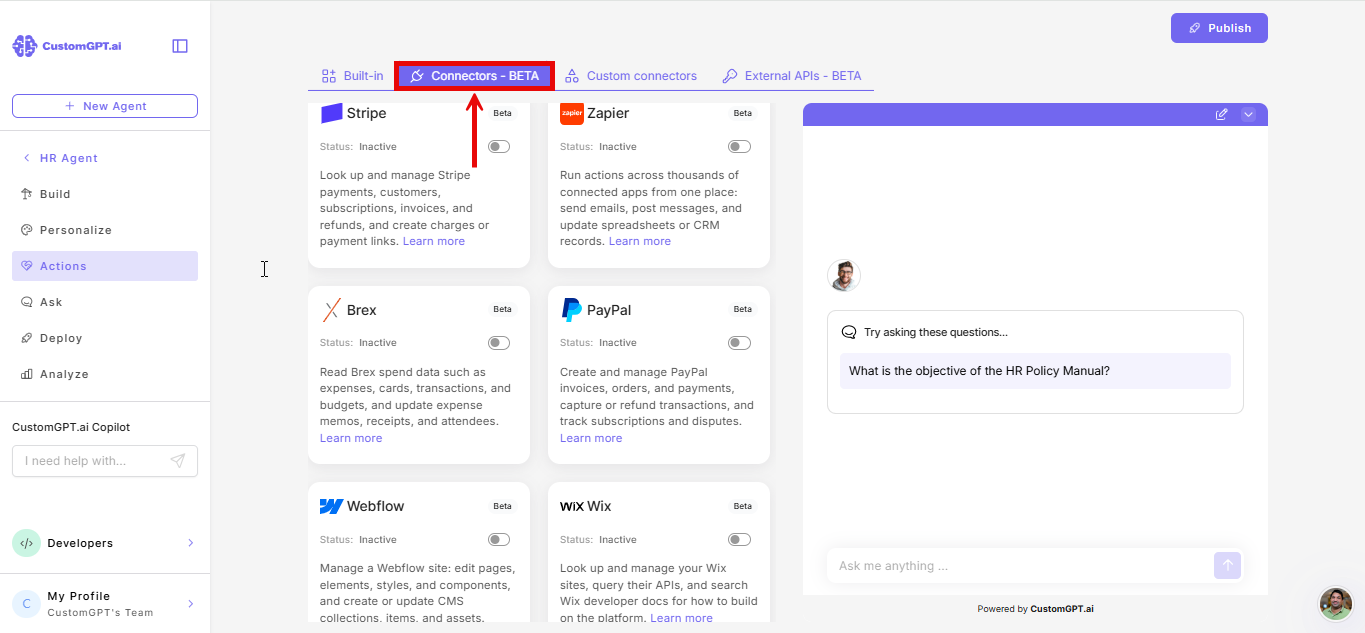Click the Stripe card Beta badge
Image resolution: width=1365 pixels, height=633 pixels.
point(503,113)
